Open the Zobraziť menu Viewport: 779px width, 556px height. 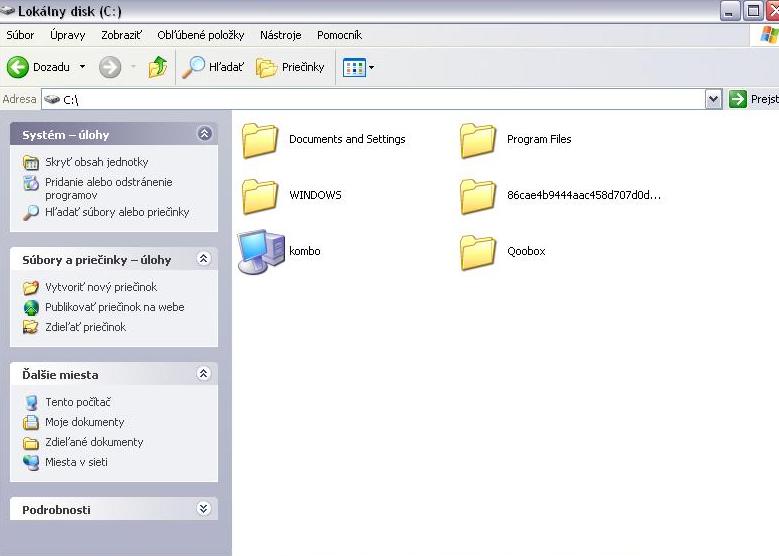[121, 35]
